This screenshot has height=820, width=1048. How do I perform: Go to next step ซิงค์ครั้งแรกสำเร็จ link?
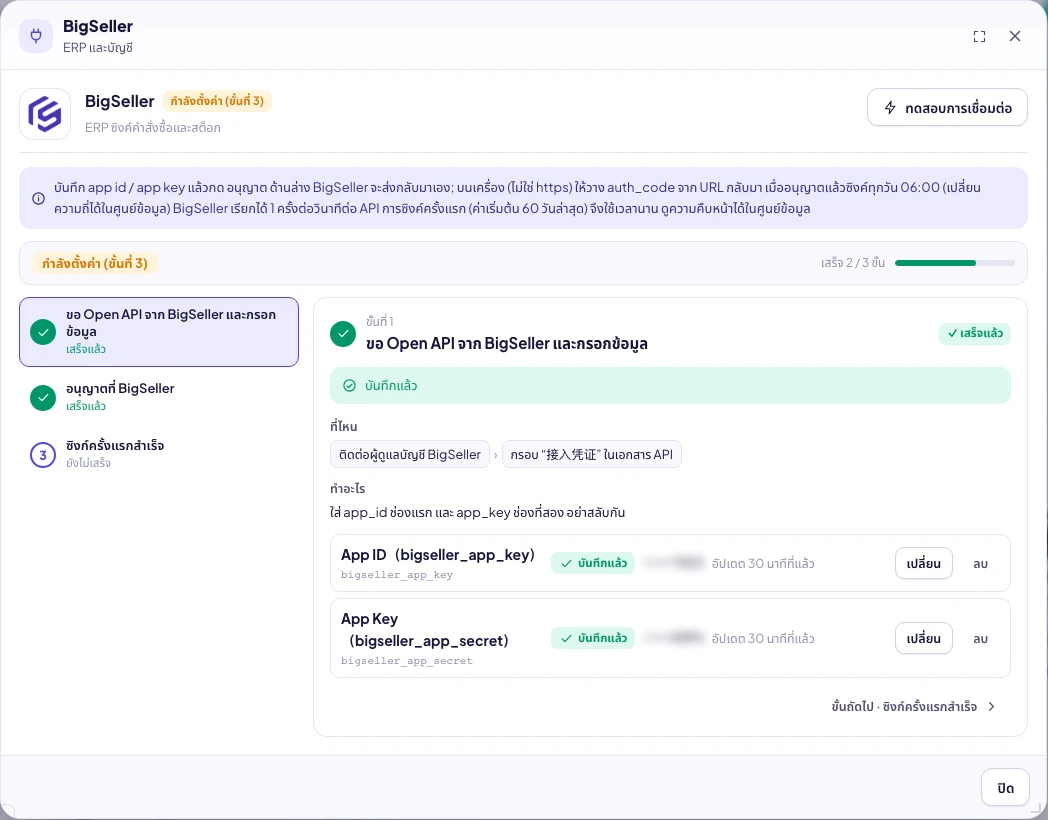pos(914,706)
